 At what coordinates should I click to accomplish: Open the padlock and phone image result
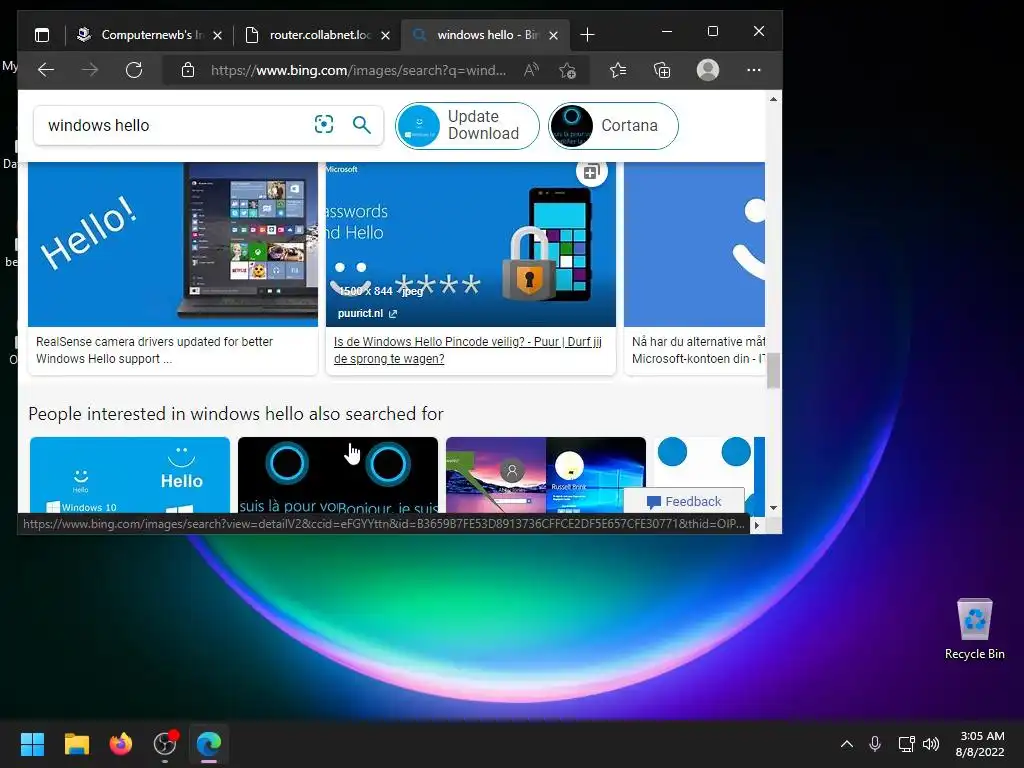pos(471,244)
